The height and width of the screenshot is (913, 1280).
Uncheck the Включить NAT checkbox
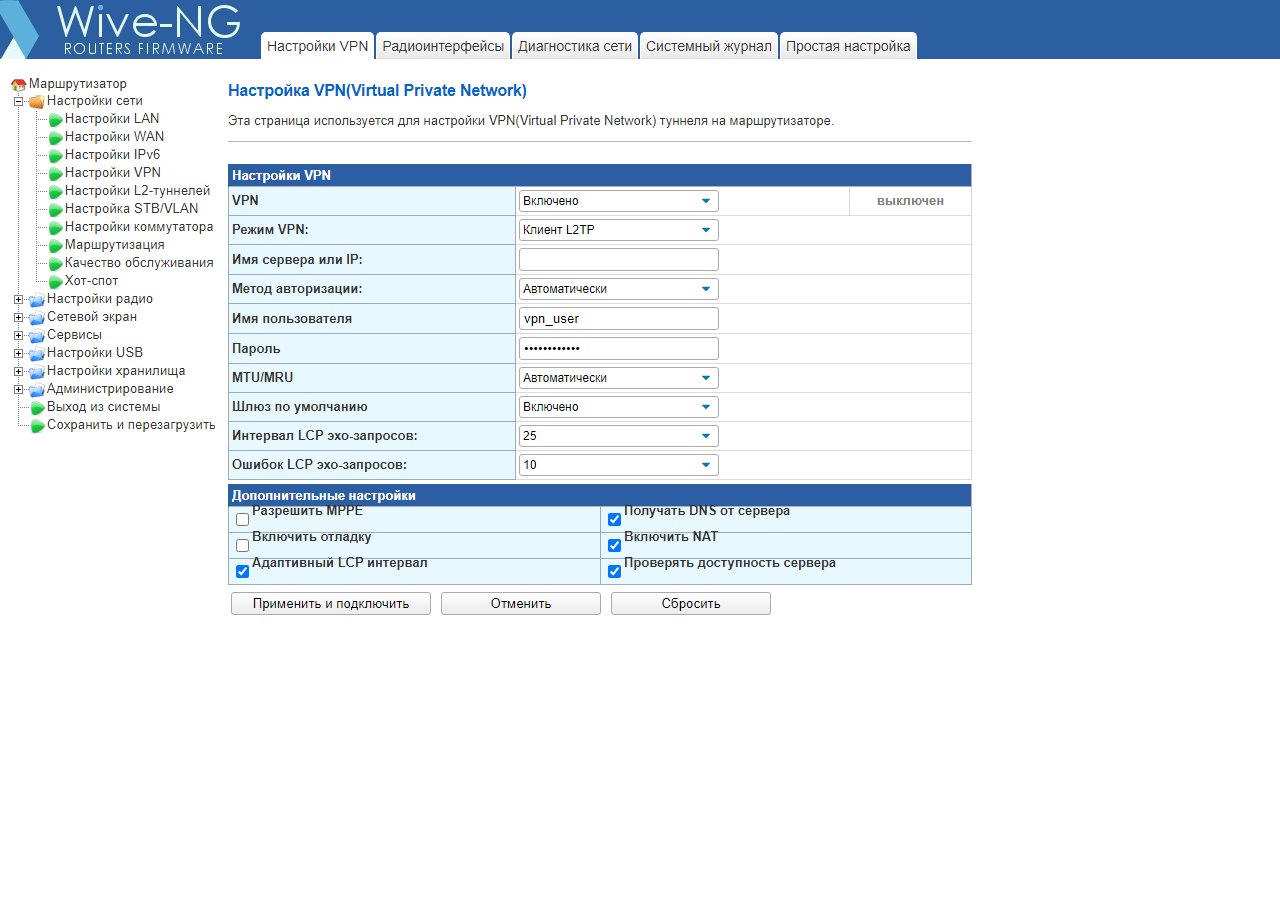pos(614,546)
